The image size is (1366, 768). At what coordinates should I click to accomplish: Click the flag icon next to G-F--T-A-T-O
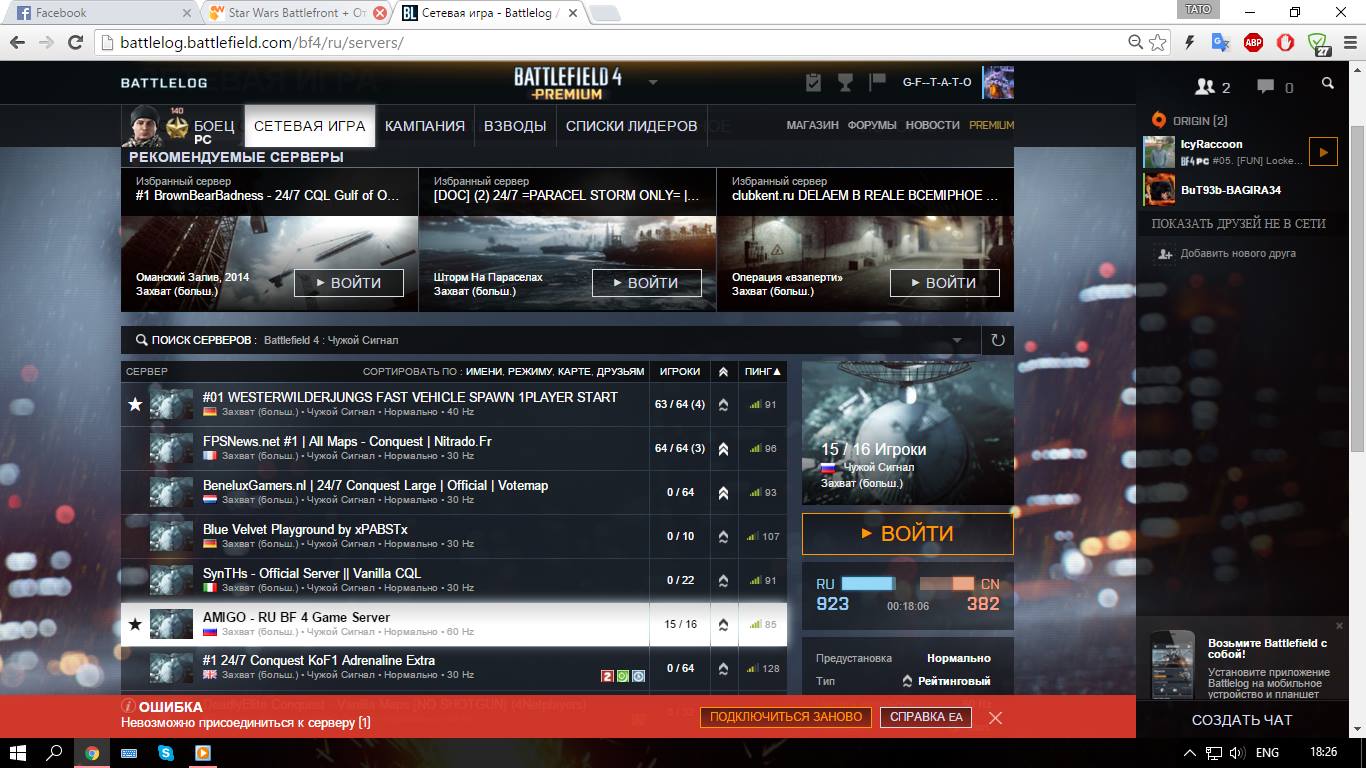[x=877, y=82]
